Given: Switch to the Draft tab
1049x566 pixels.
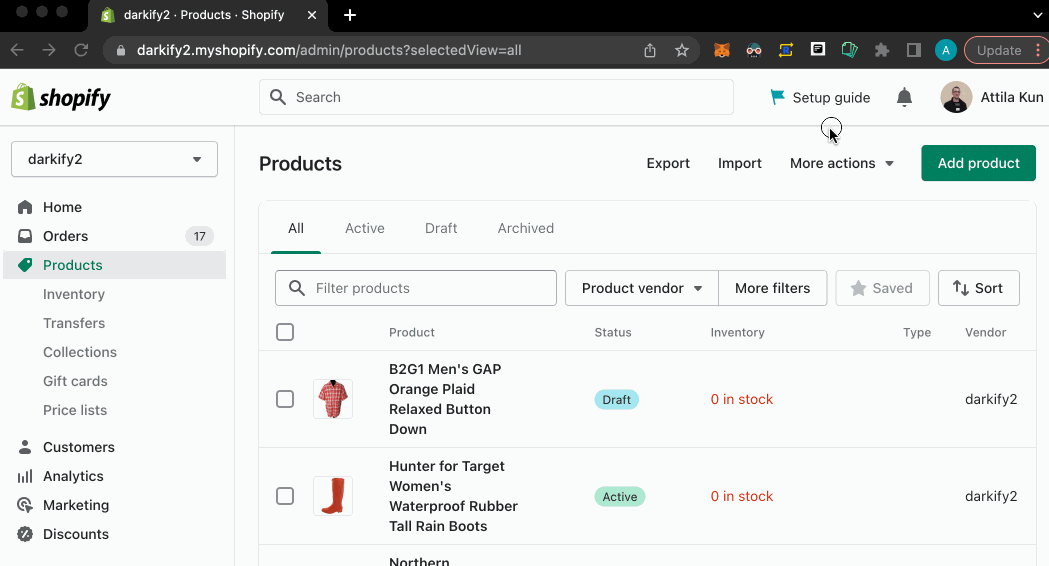Looking at the screenshot, I should [x=441, y=228].
